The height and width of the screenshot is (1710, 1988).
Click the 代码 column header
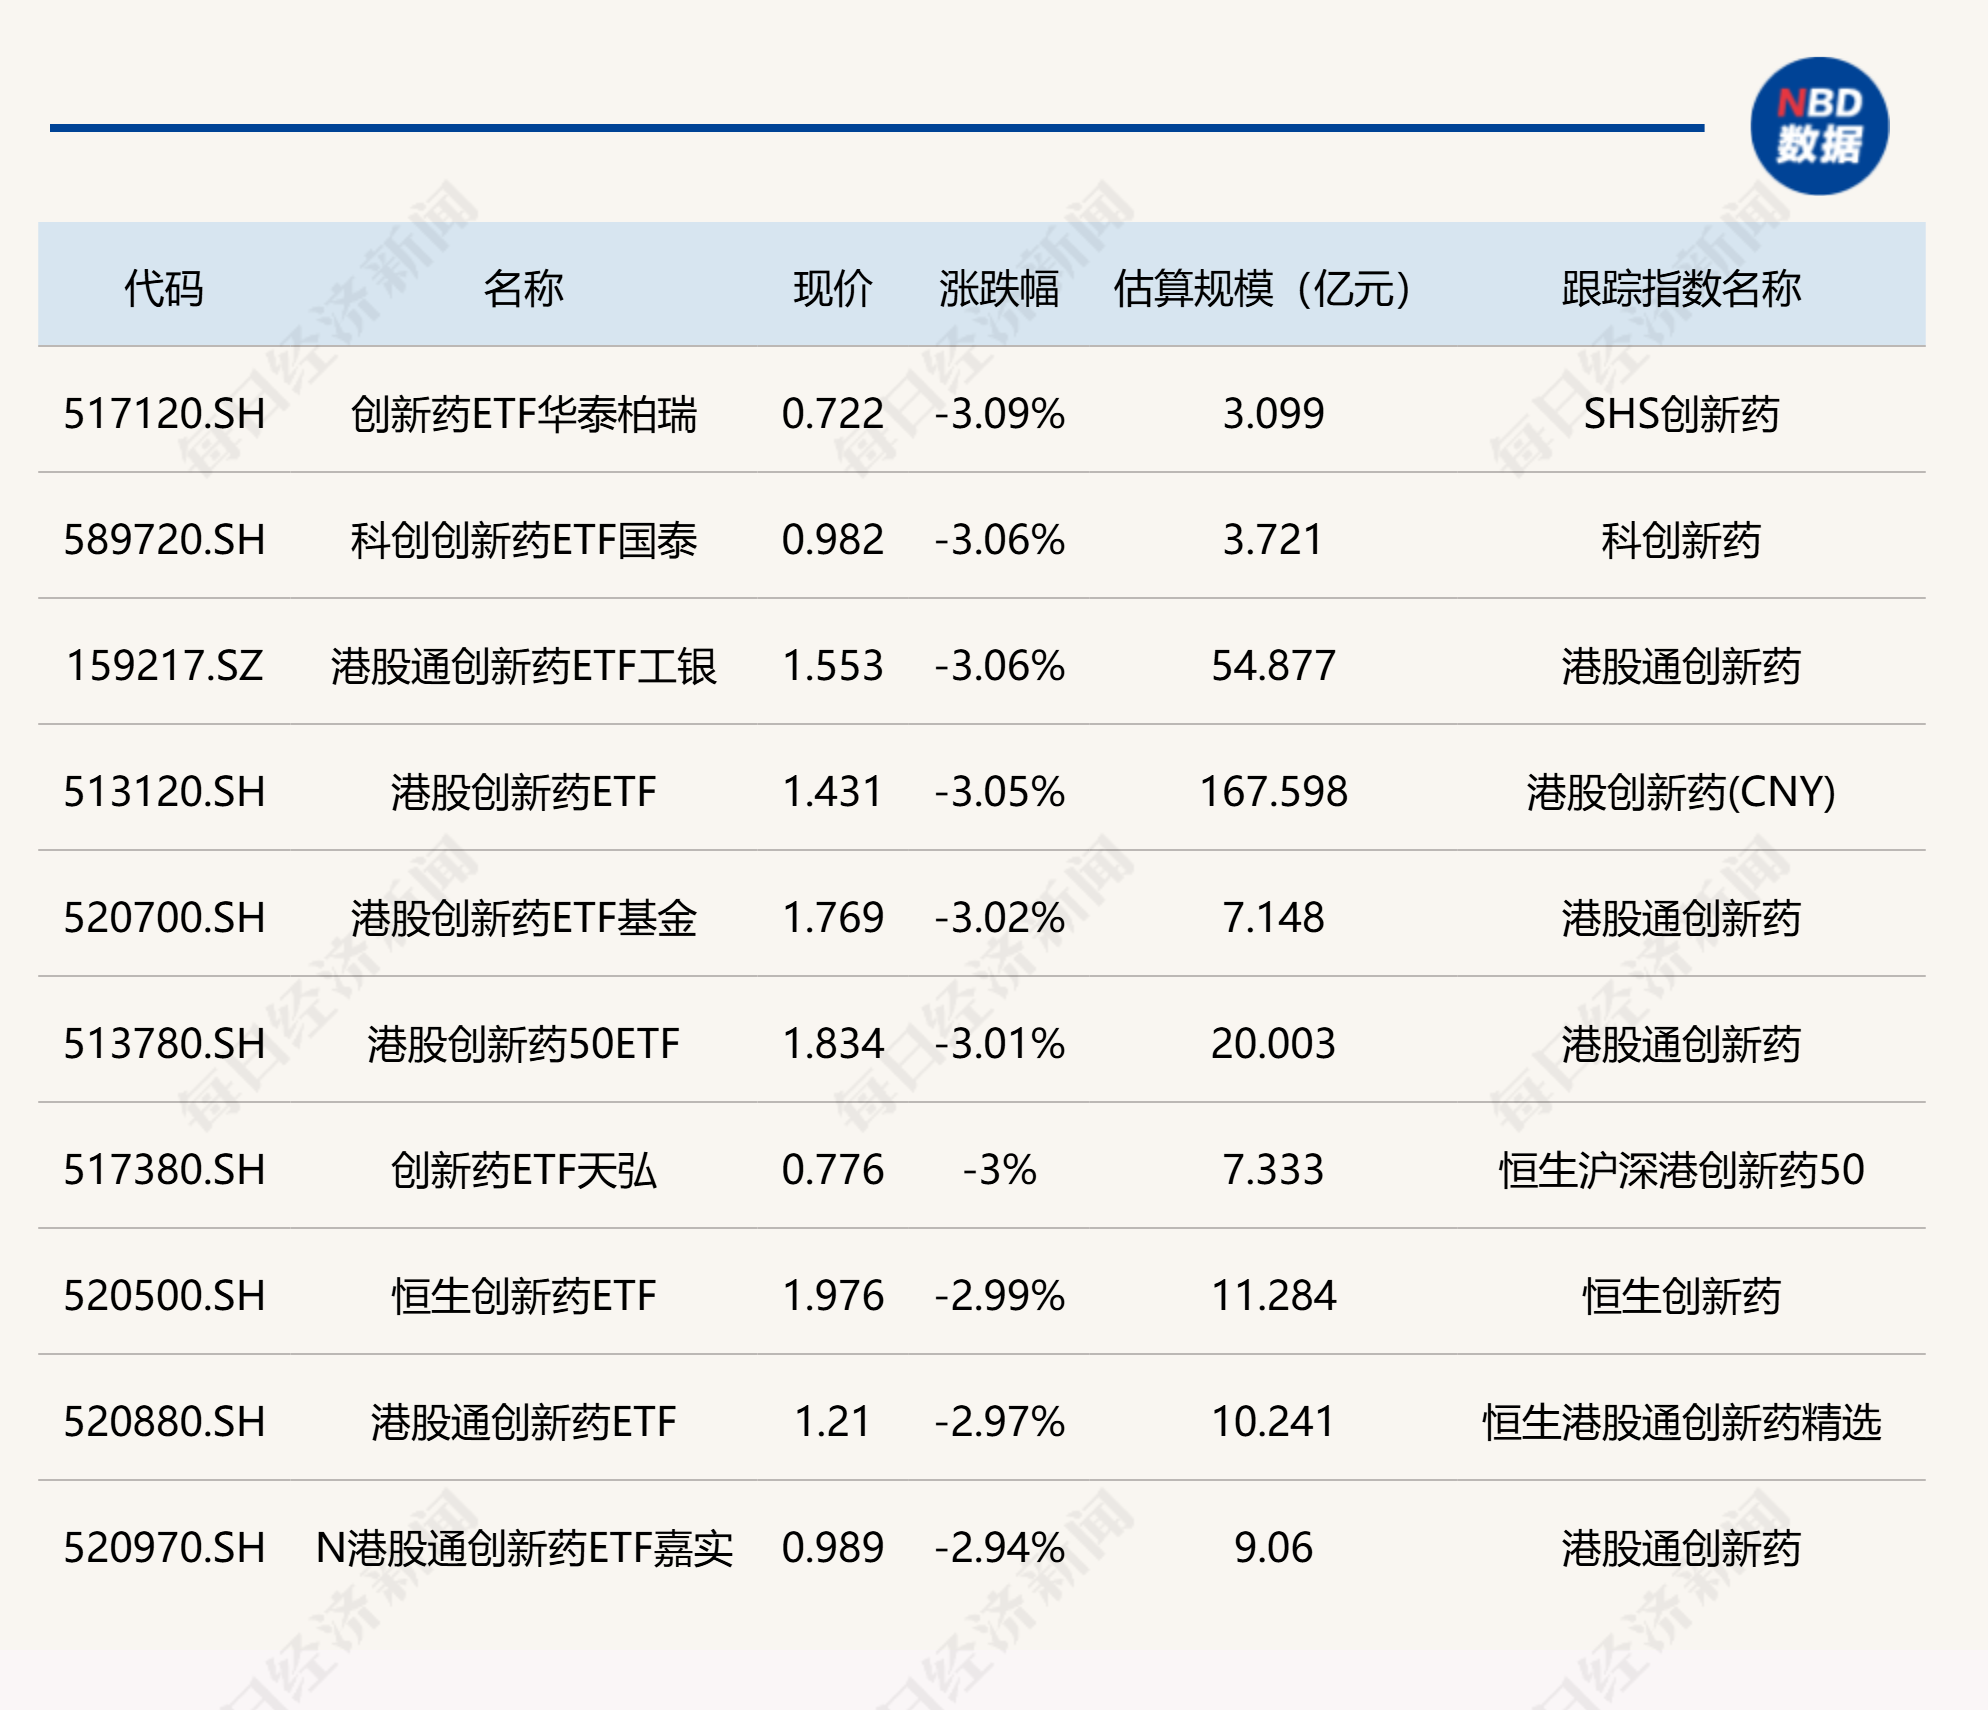[x=164, y=288]
